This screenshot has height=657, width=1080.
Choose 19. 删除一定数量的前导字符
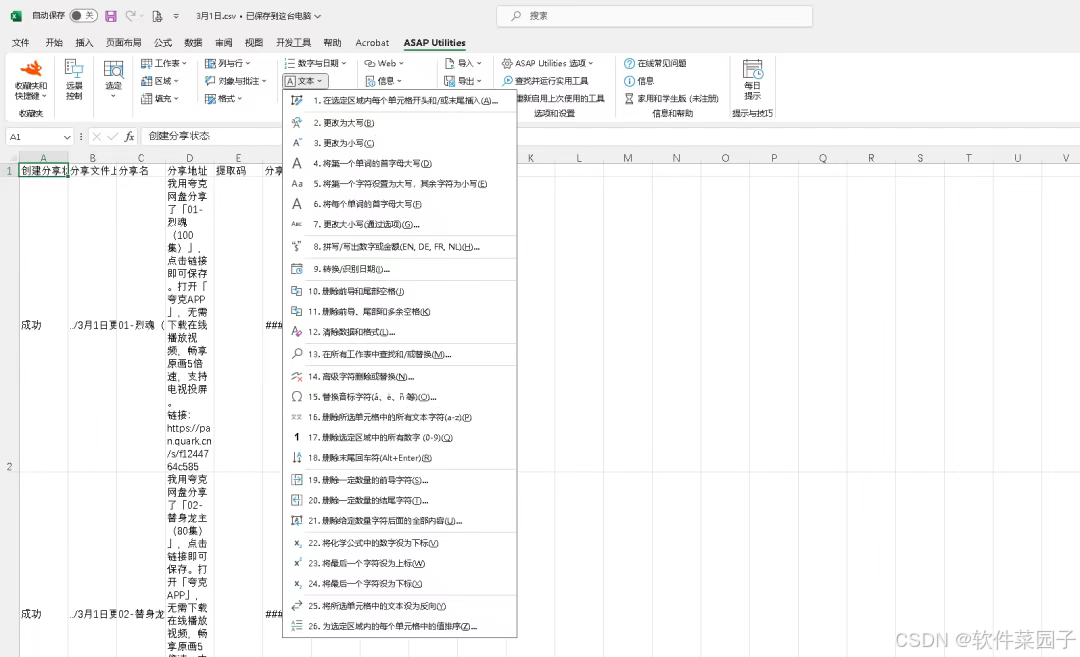[x=399, y=480]
